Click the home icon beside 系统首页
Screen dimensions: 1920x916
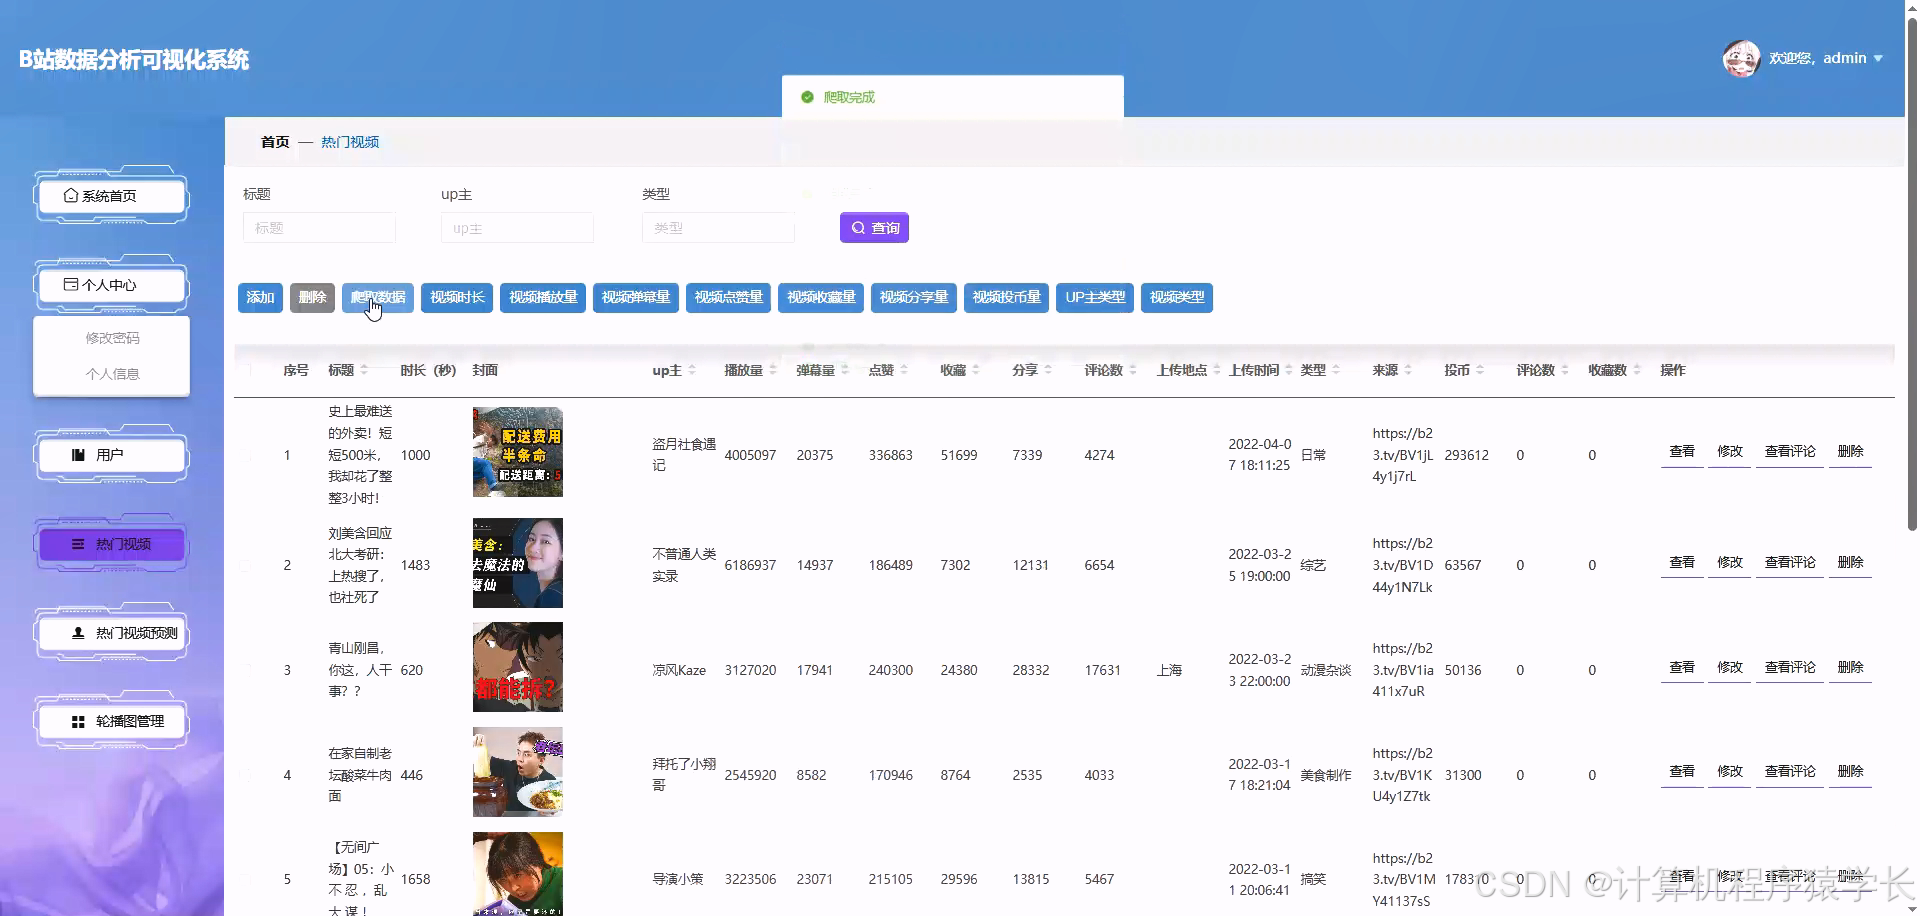click(x=70, y=196)
